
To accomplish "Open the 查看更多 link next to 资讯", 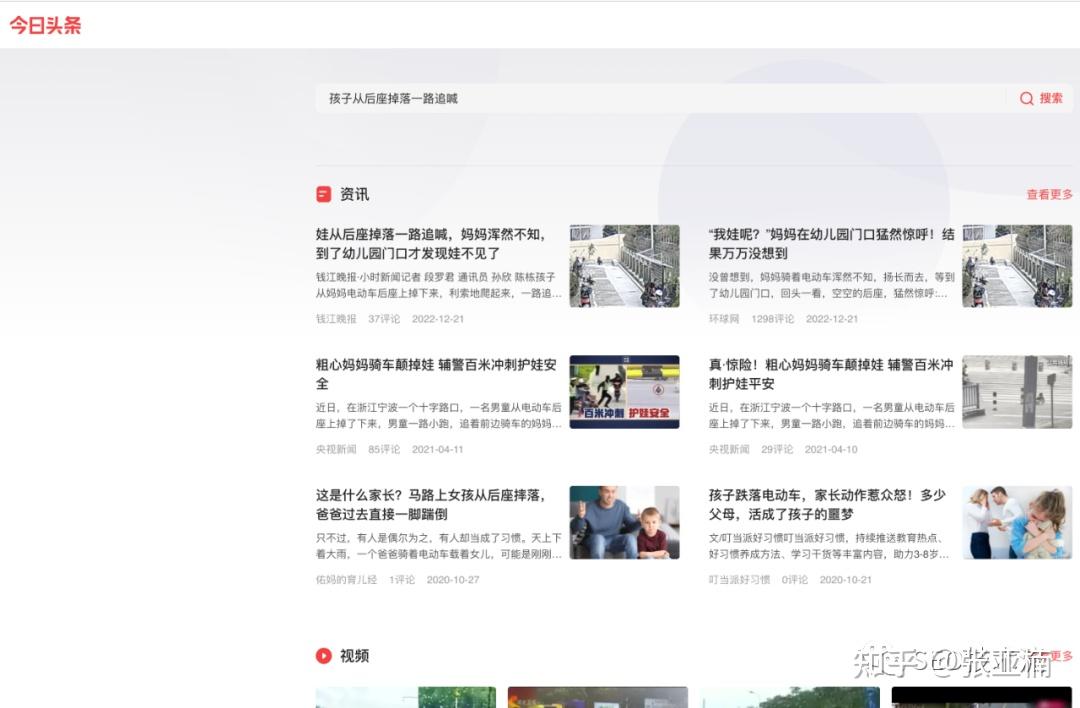I will (1047, 194).
